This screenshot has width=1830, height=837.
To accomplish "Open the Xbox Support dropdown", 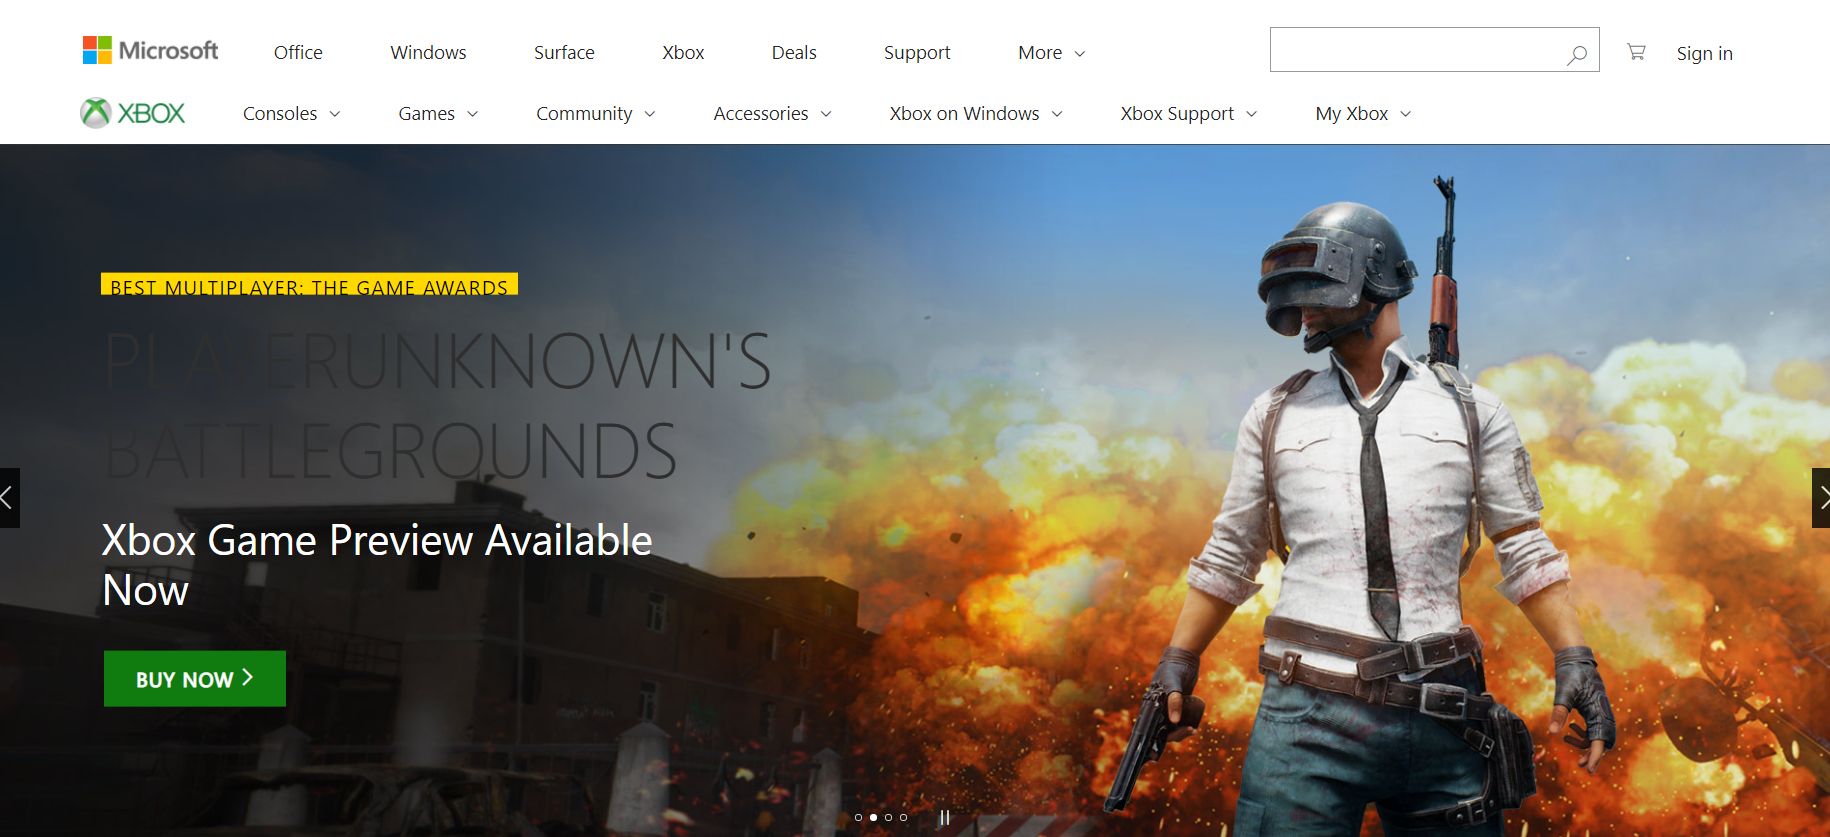I will [1189, 114].
